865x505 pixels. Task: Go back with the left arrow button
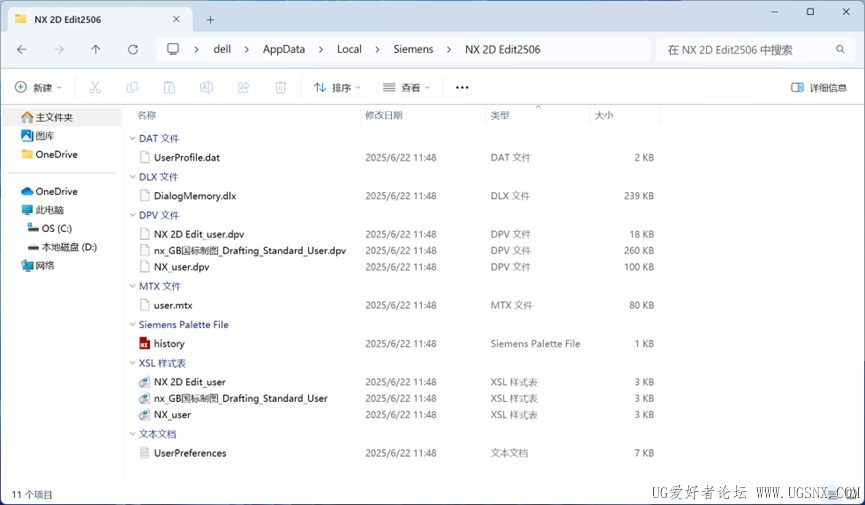point(22,50)
